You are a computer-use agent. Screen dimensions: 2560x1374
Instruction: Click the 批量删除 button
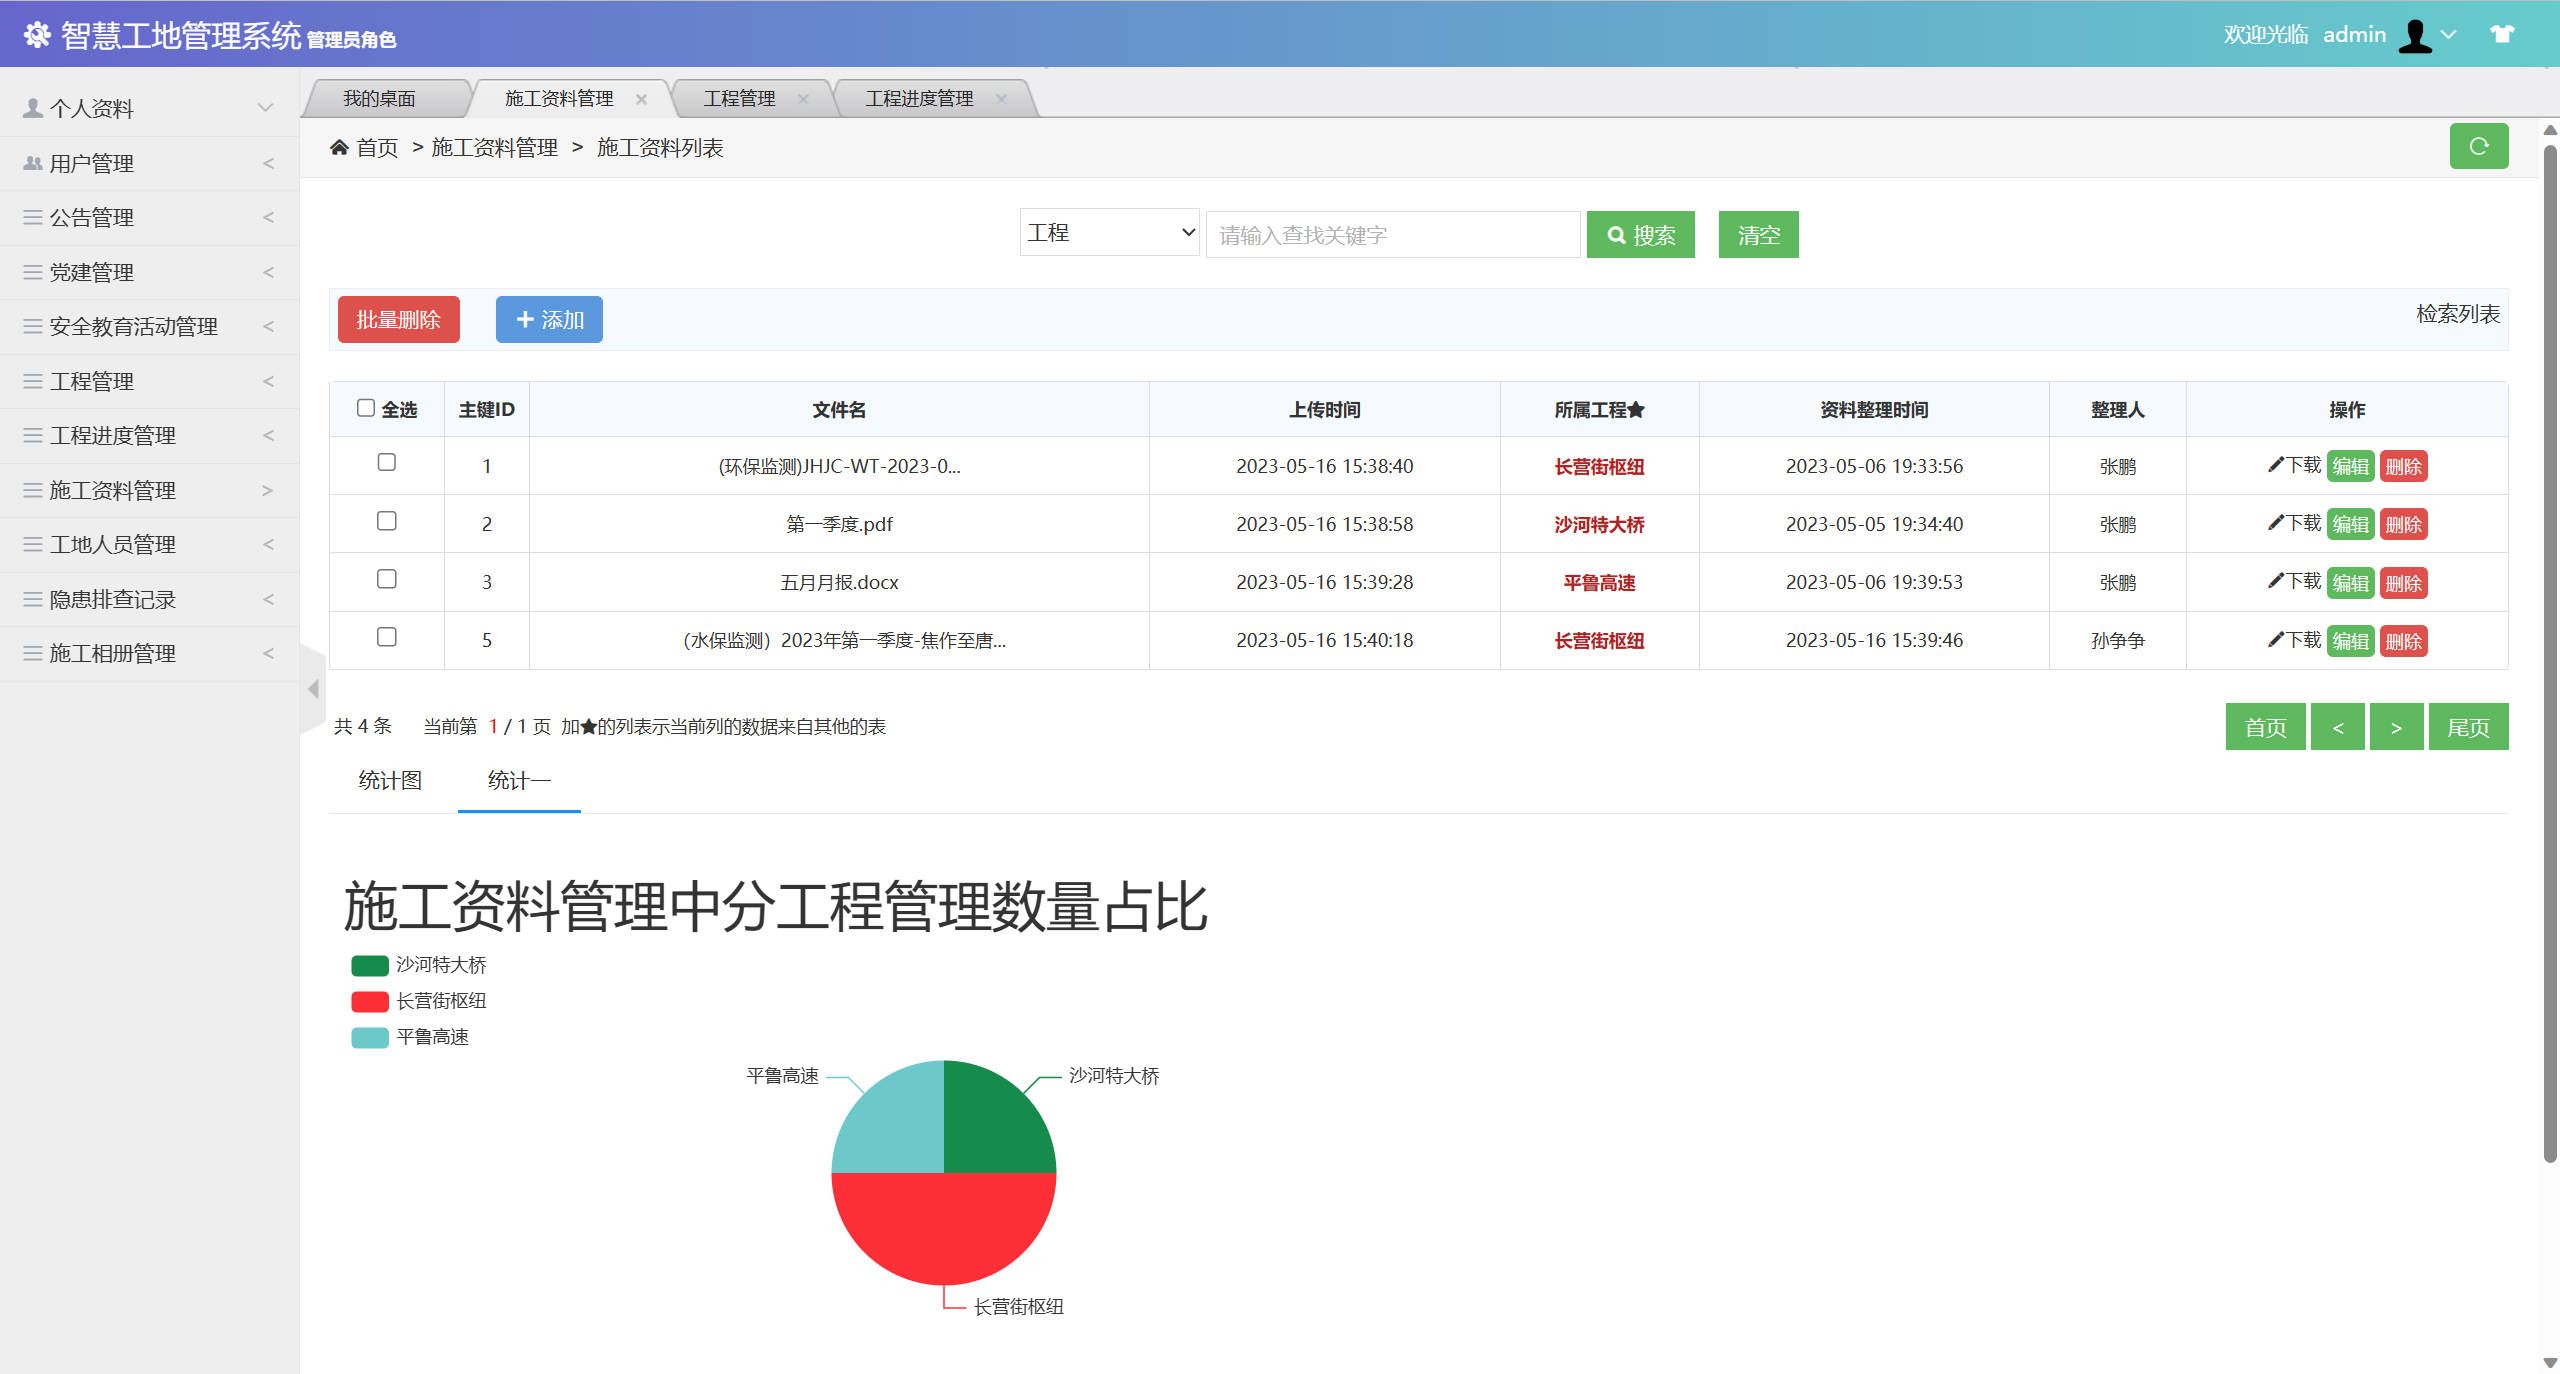click(x=397, y=319)
